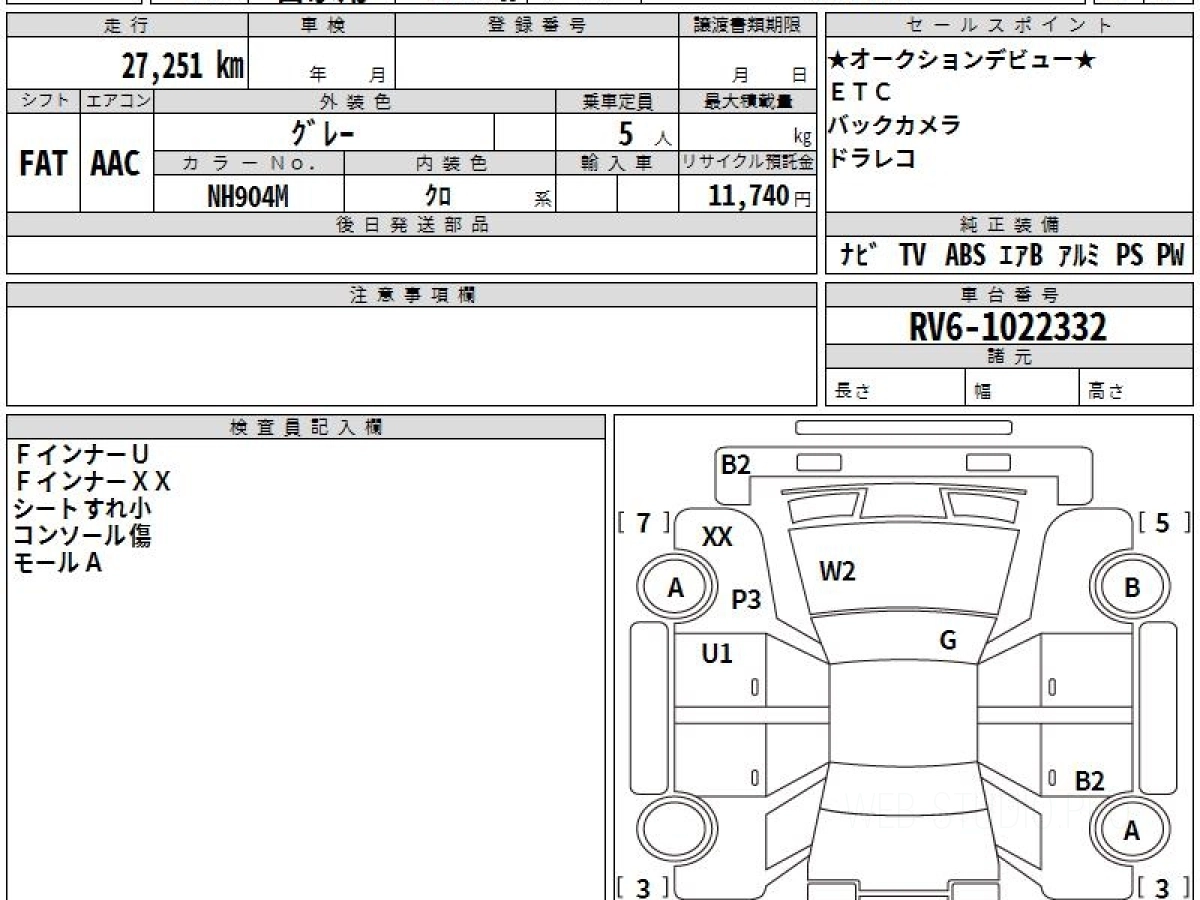Select the エアB airbag item
The height and width of the screenshot is (900, 1200).
[1021, 255]
